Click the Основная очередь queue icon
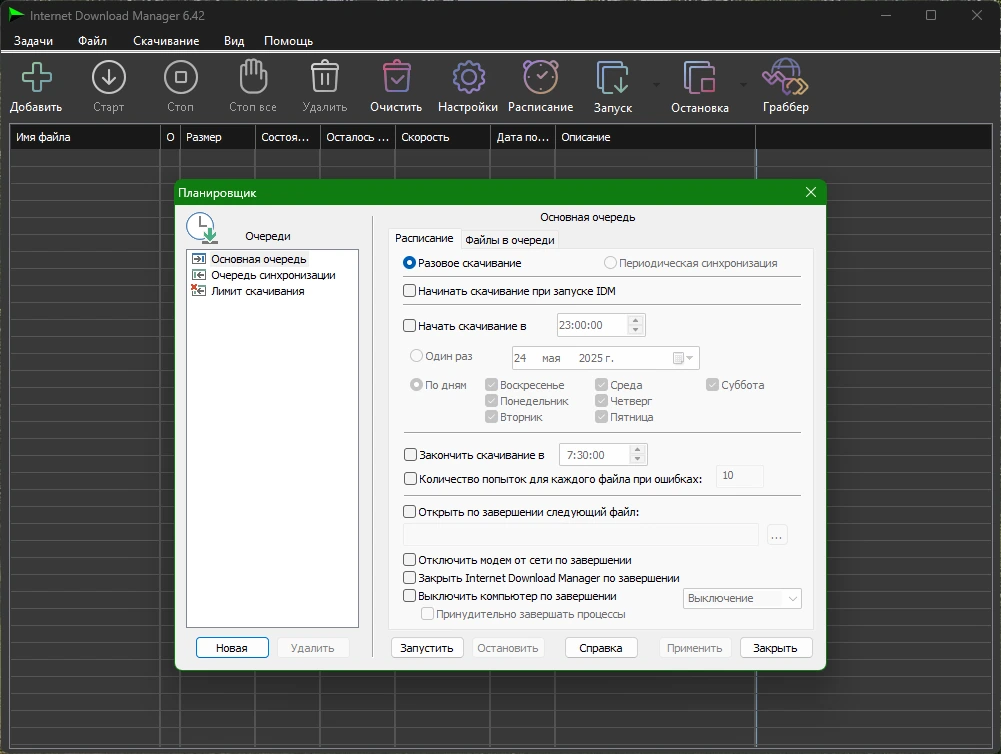This screenshot has width=1001, height=754. tap(199, 259)
